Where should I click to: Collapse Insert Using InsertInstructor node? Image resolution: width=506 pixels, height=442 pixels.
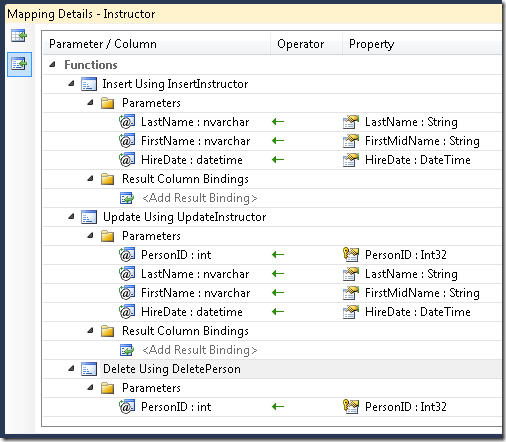tap(71, 83)
